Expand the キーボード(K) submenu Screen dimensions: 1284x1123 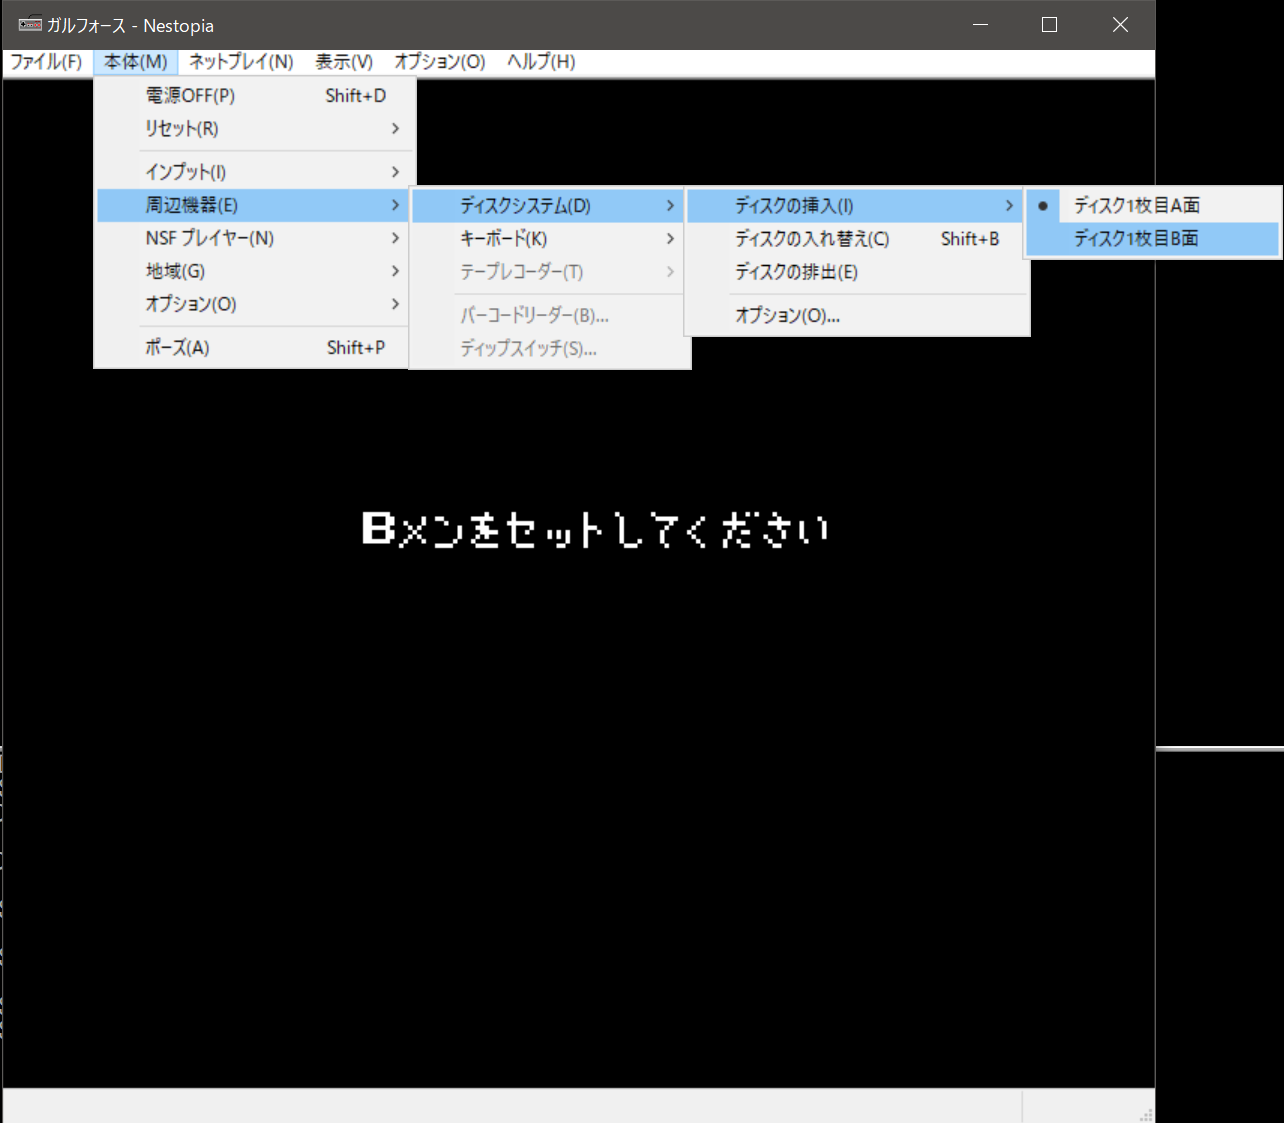tap(548, 239)
